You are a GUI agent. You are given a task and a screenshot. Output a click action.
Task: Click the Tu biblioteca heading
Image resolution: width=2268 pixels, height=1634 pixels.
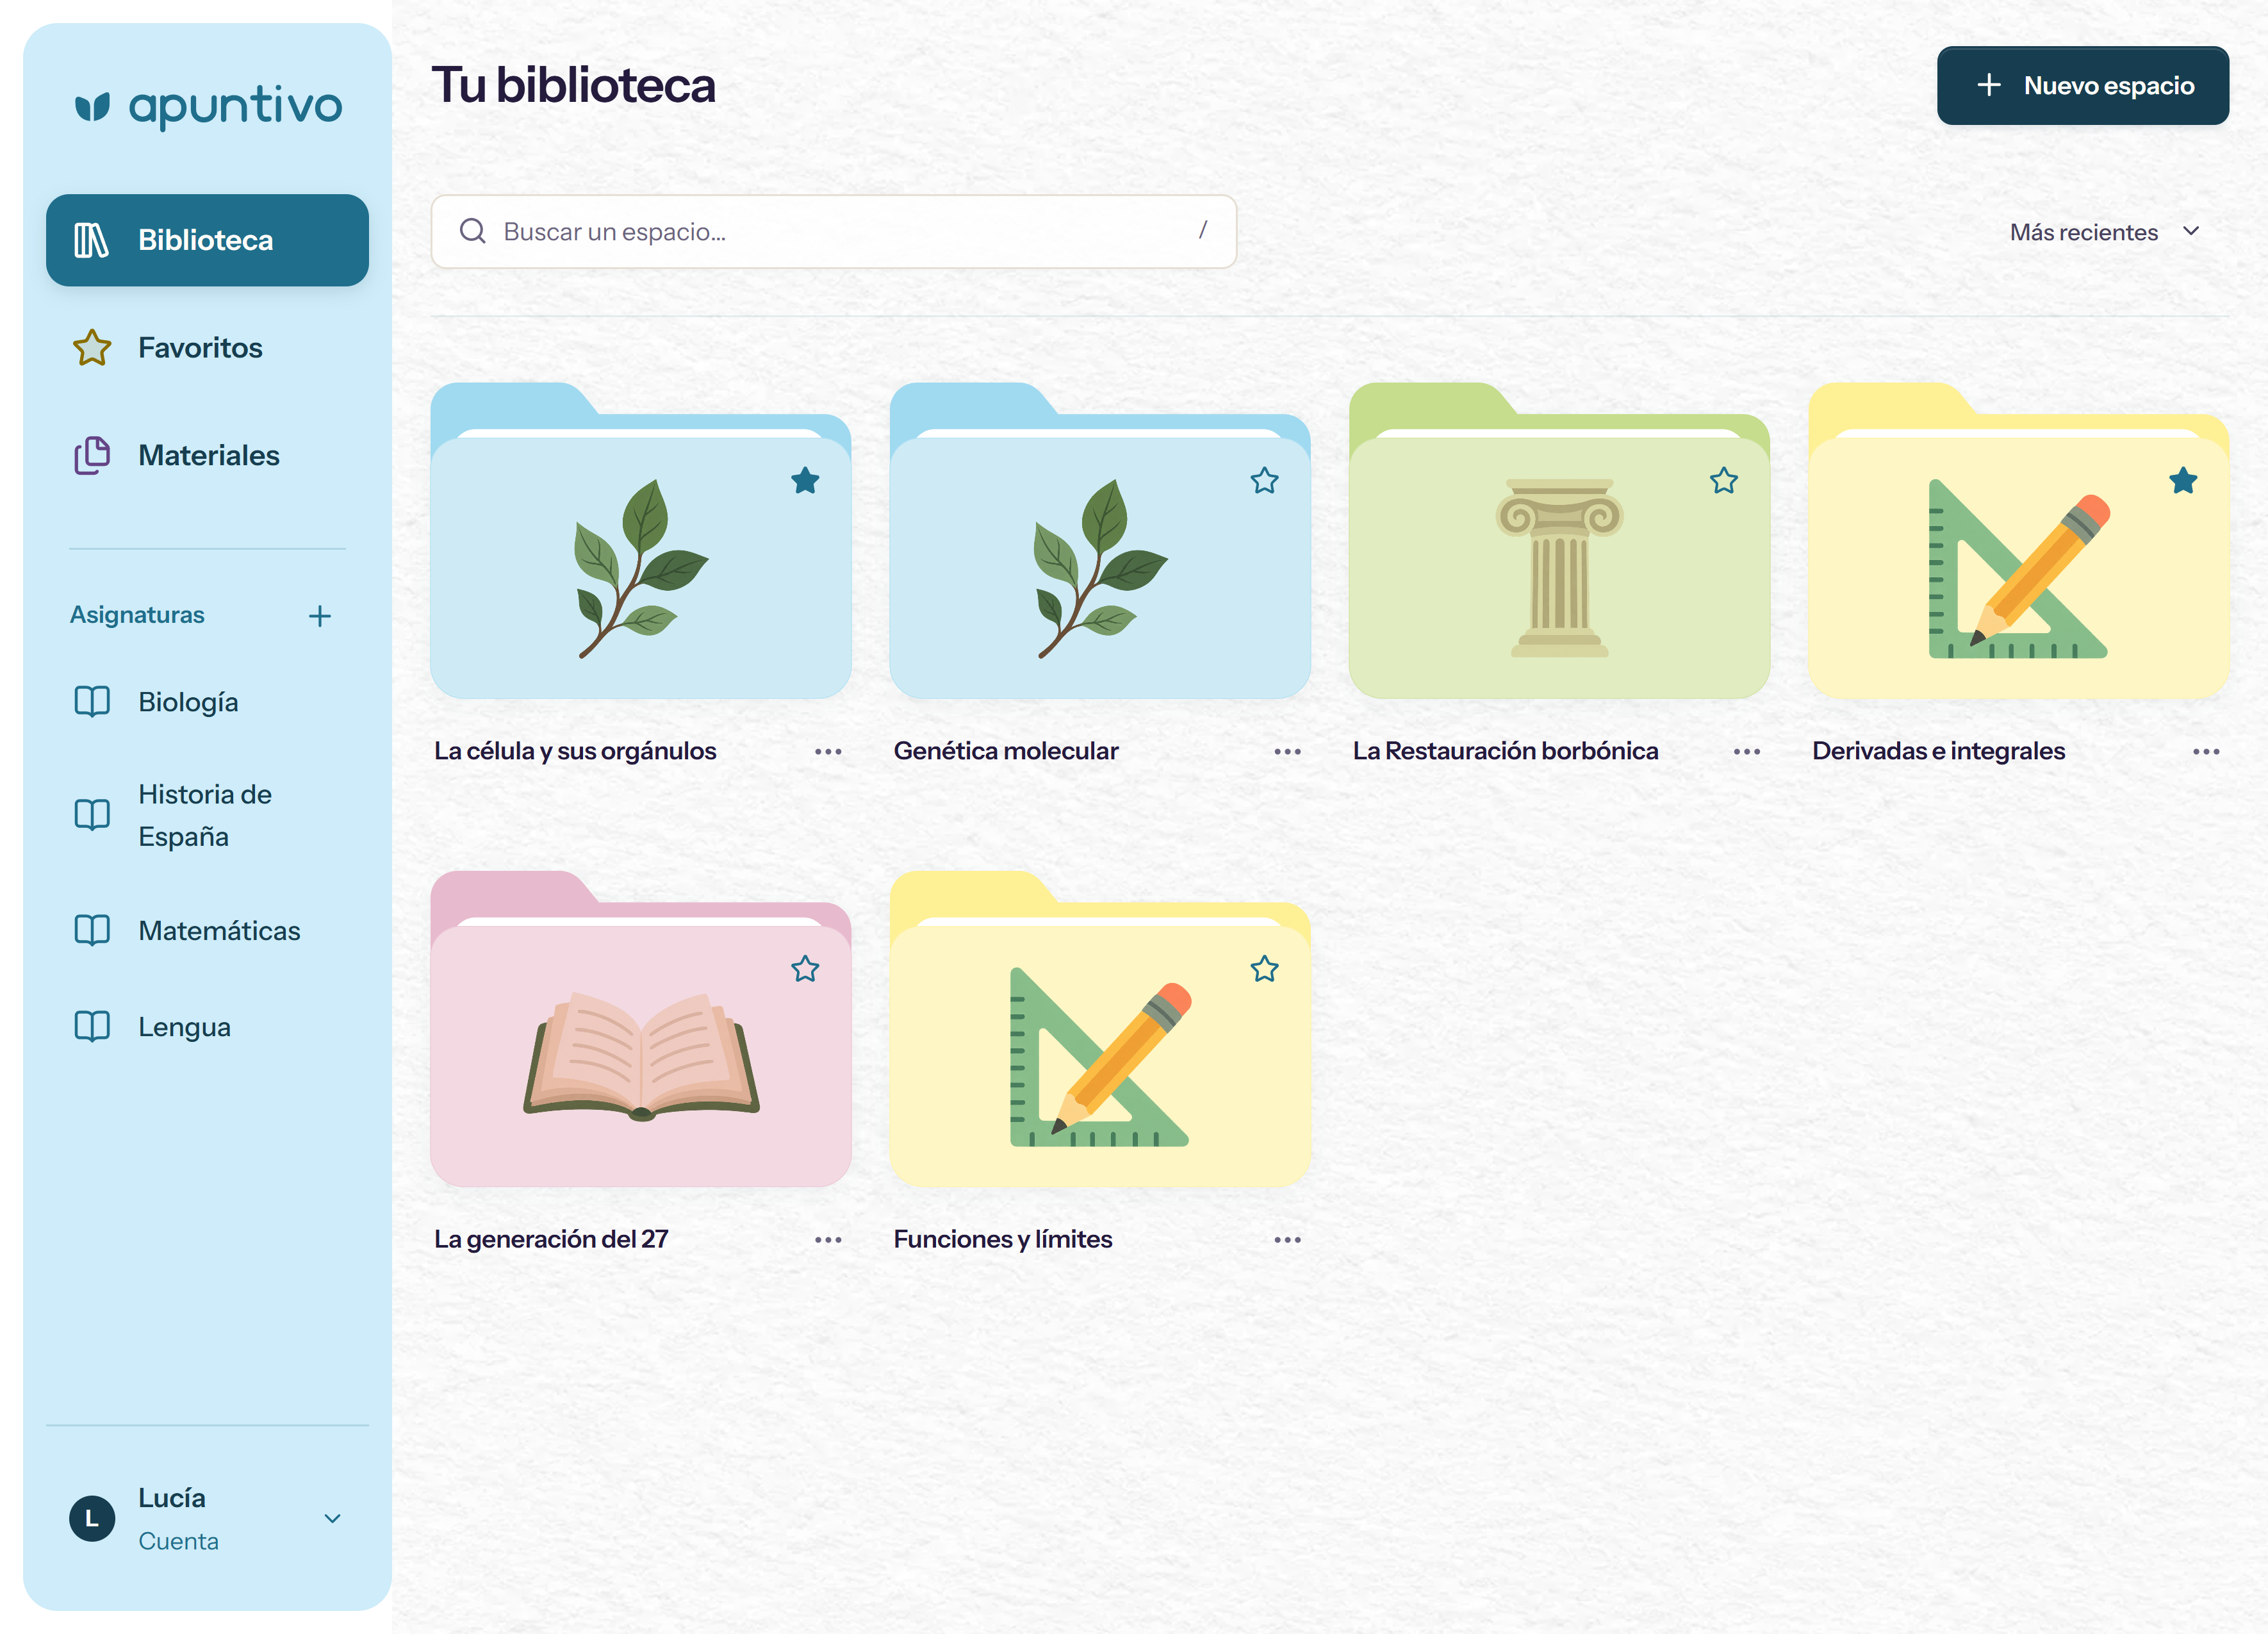click(x=573, y=85)
